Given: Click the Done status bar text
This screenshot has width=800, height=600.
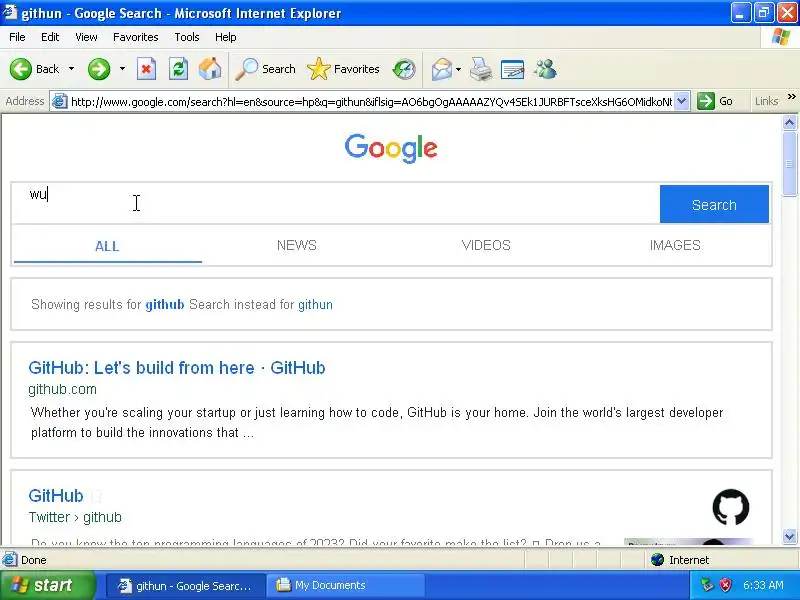Looking at the screenshot, I should (x=34, y=560).
